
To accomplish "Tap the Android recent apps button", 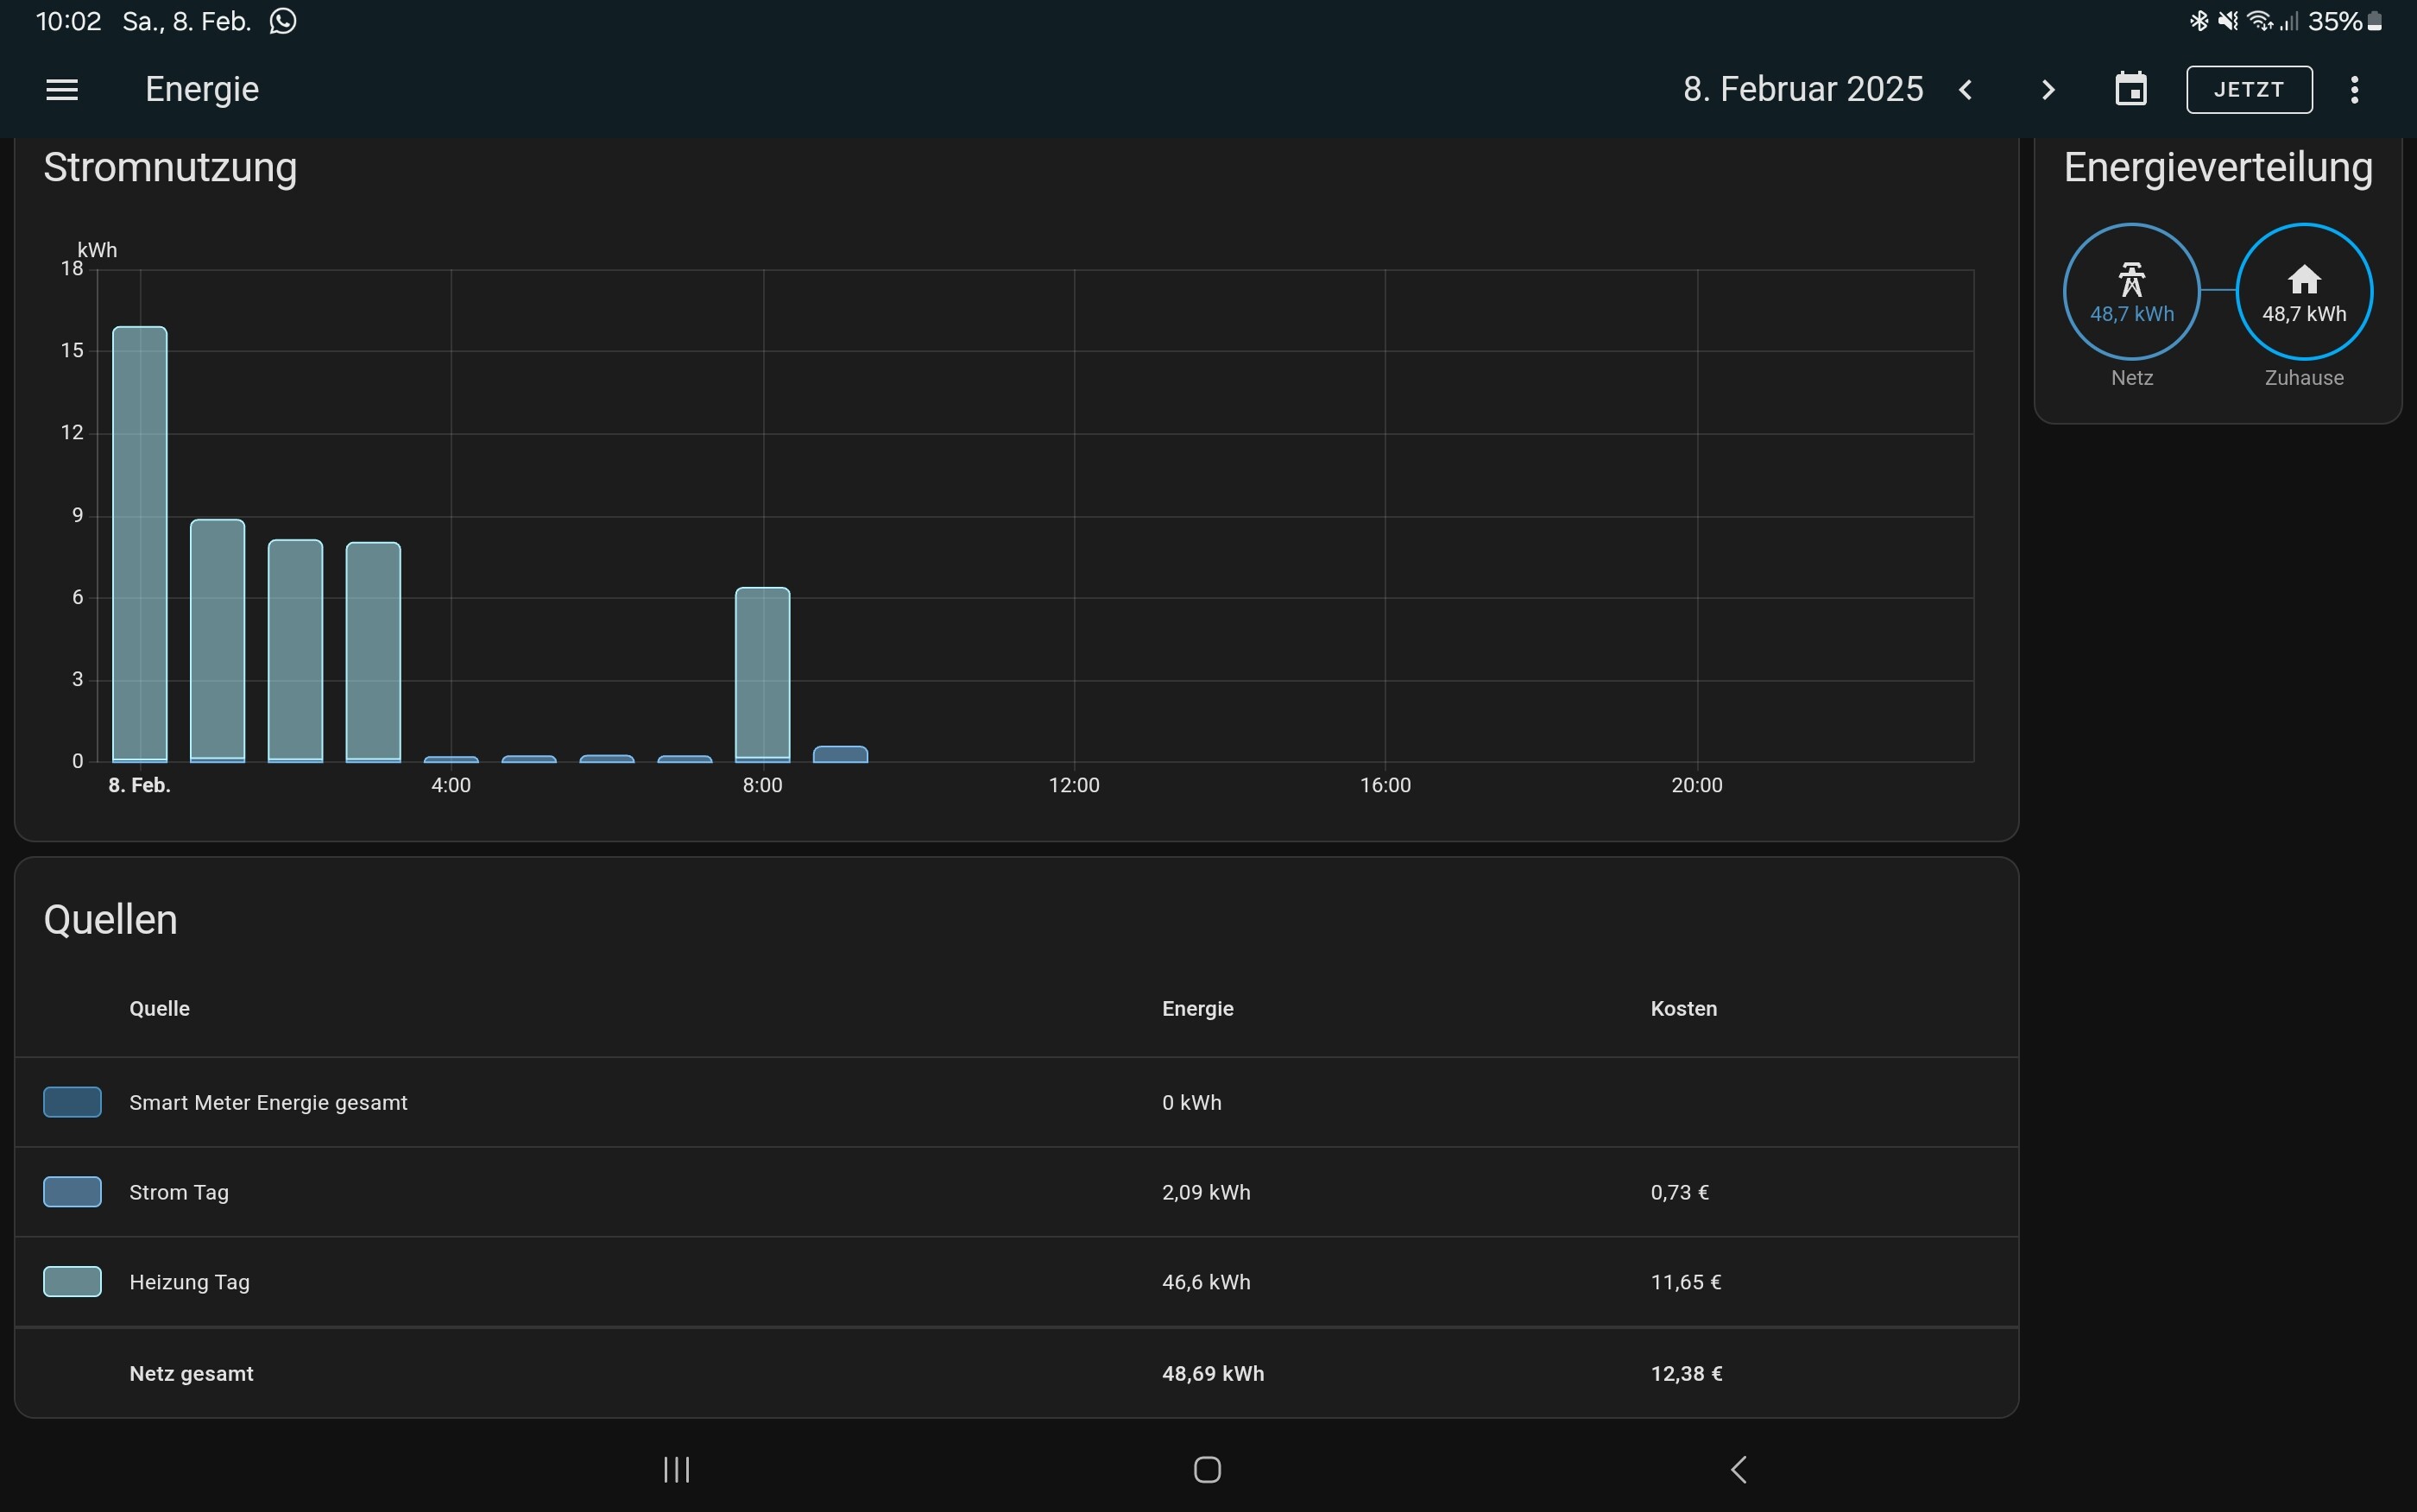I will coord(677,1469).
